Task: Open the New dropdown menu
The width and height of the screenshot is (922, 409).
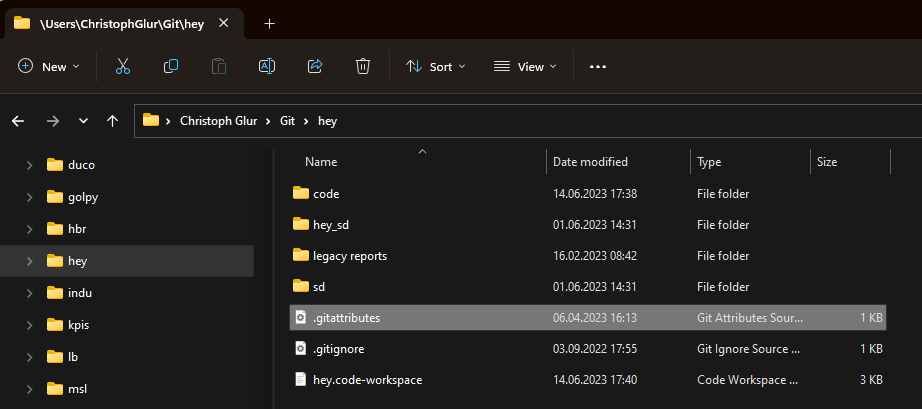Action: click(x=49, y=66)
